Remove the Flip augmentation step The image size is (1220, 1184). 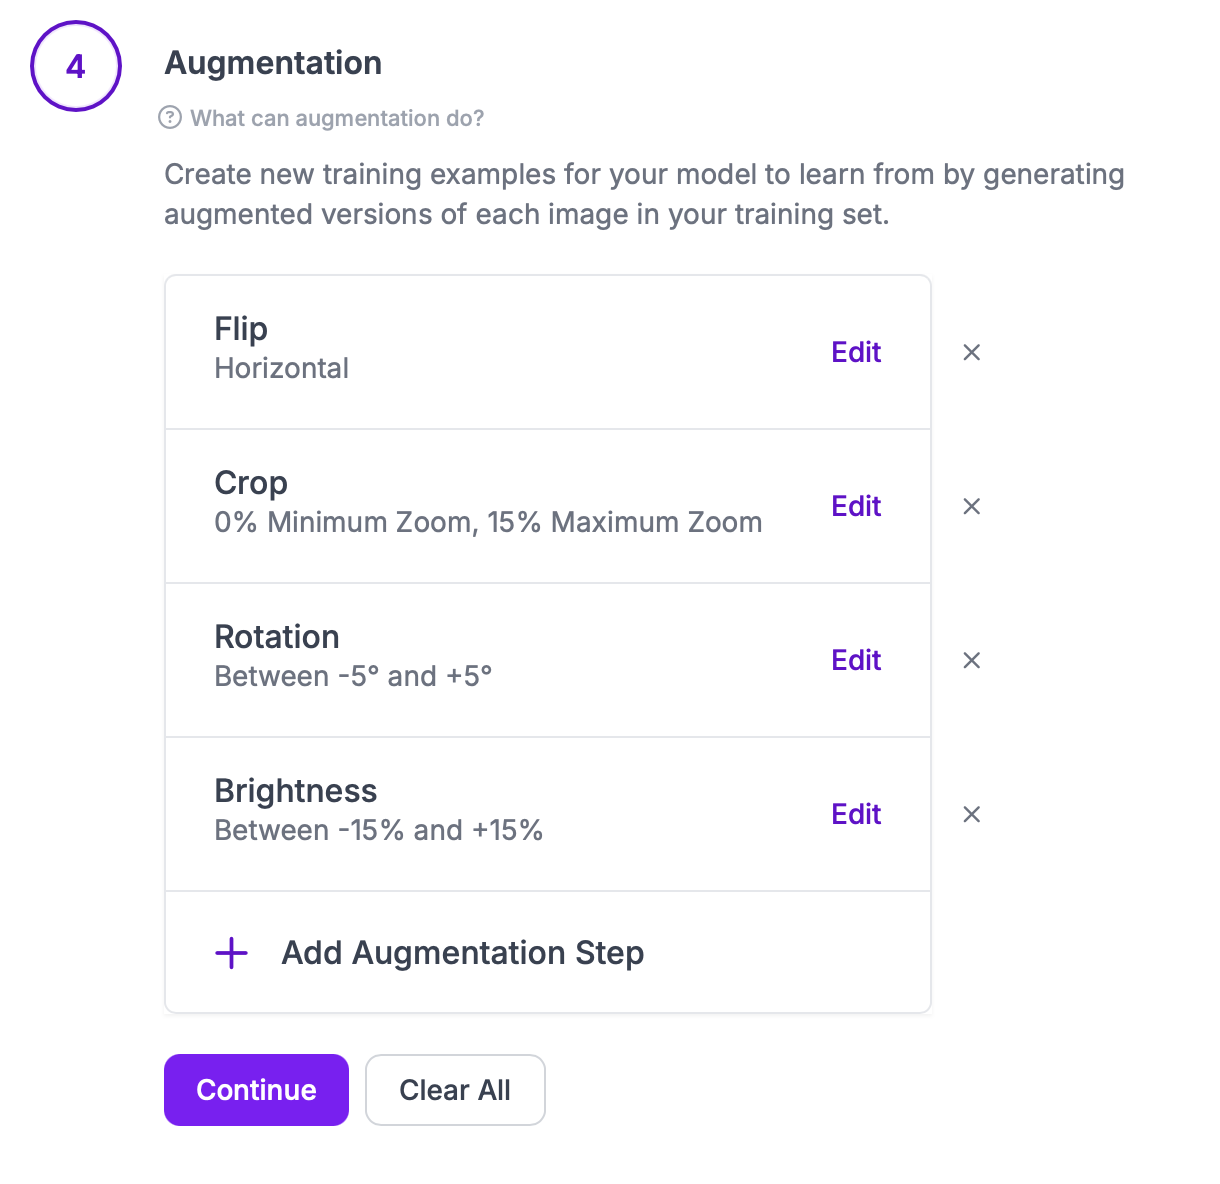[971, 353]
